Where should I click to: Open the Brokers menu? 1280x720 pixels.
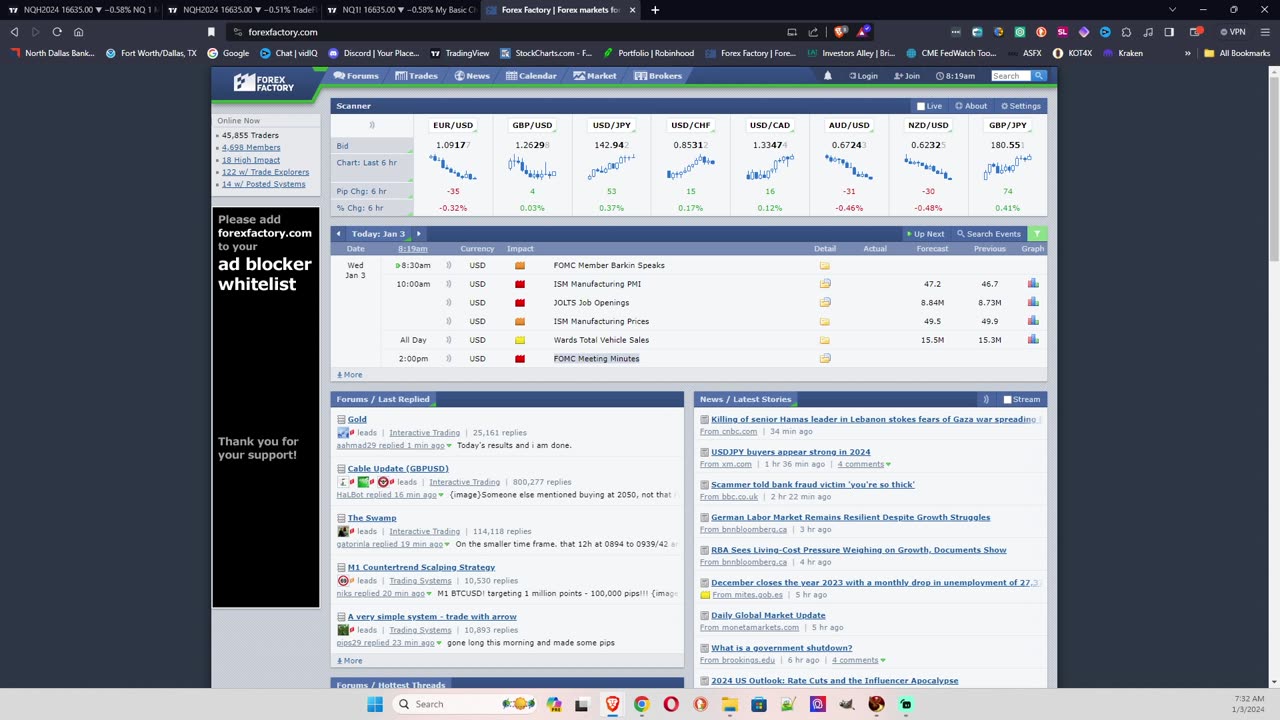click(658, 76)
